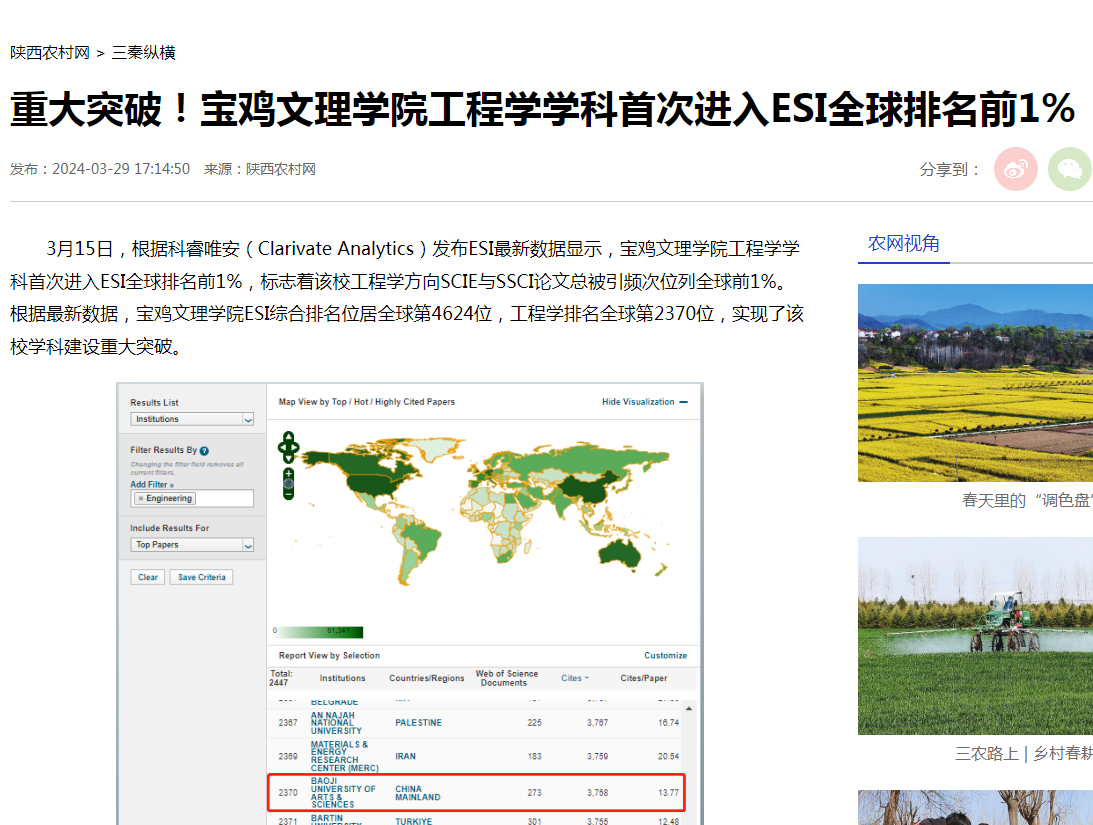The image size is (1093, 825).
Task: Click the Add Filter link
Action: tap(151, 484)
